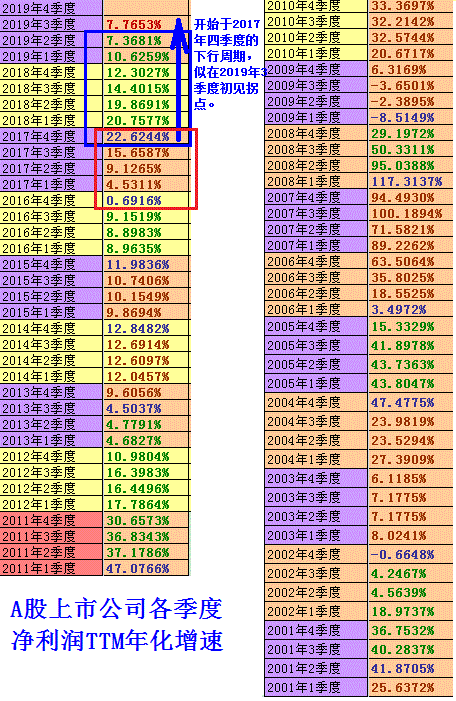Click the 117.3137% value cell
The image size is (456, 701).
tap(411, 181)
